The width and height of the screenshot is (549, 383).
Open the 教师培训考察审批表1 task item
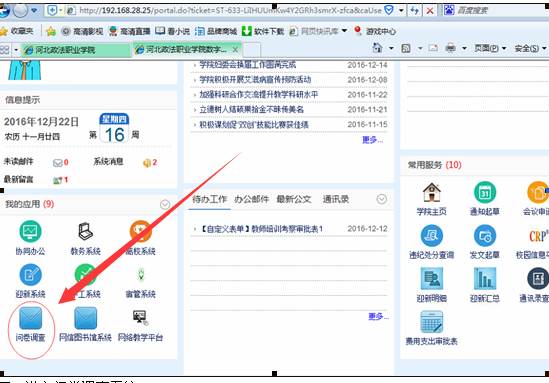261,229
